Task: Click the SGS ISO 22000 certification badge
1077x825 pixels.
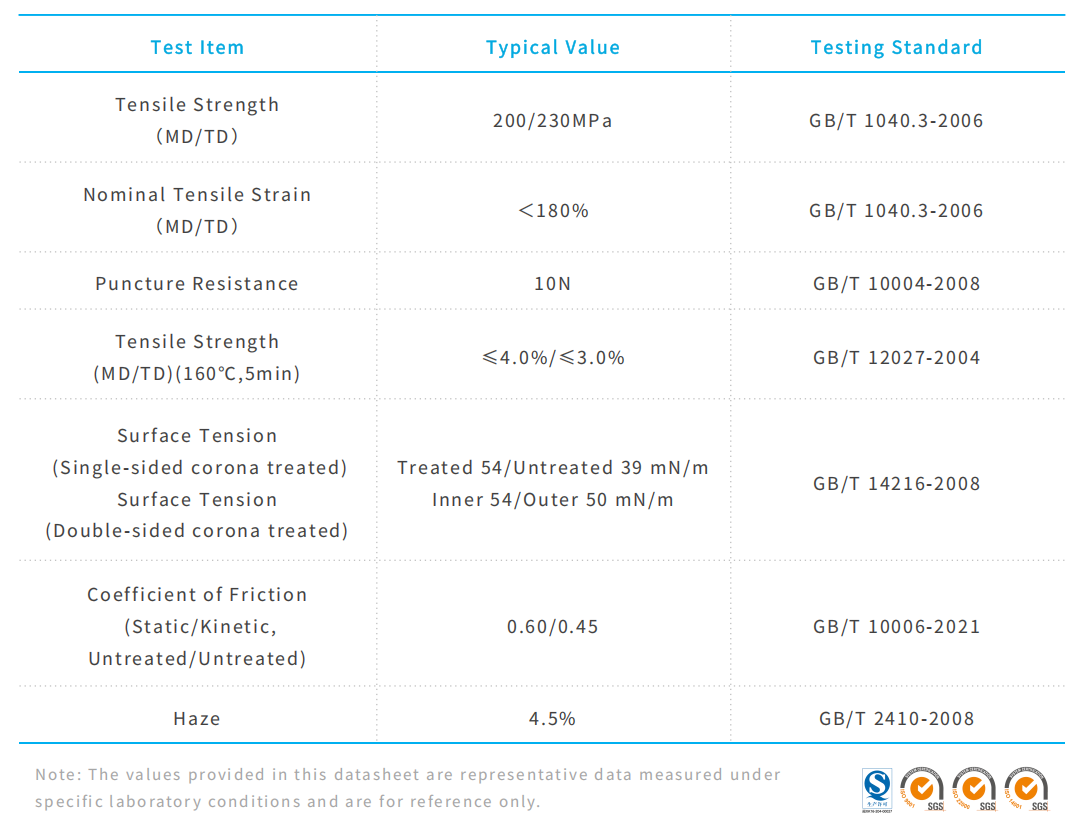Action: click(974, 788)
